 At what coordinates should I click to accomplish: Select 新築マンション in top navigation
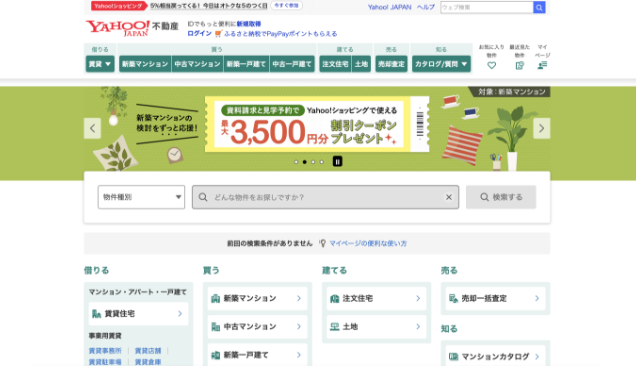(145, 64)
